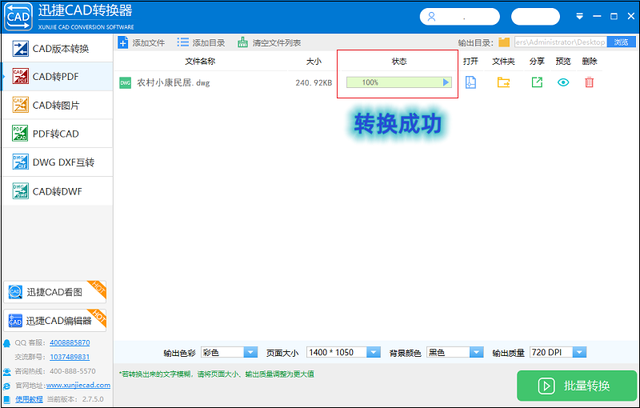Click the DWG DXF互转 blue icon
Image resolution: width=640 pixels, height=408 pixels.
(20, 162)
